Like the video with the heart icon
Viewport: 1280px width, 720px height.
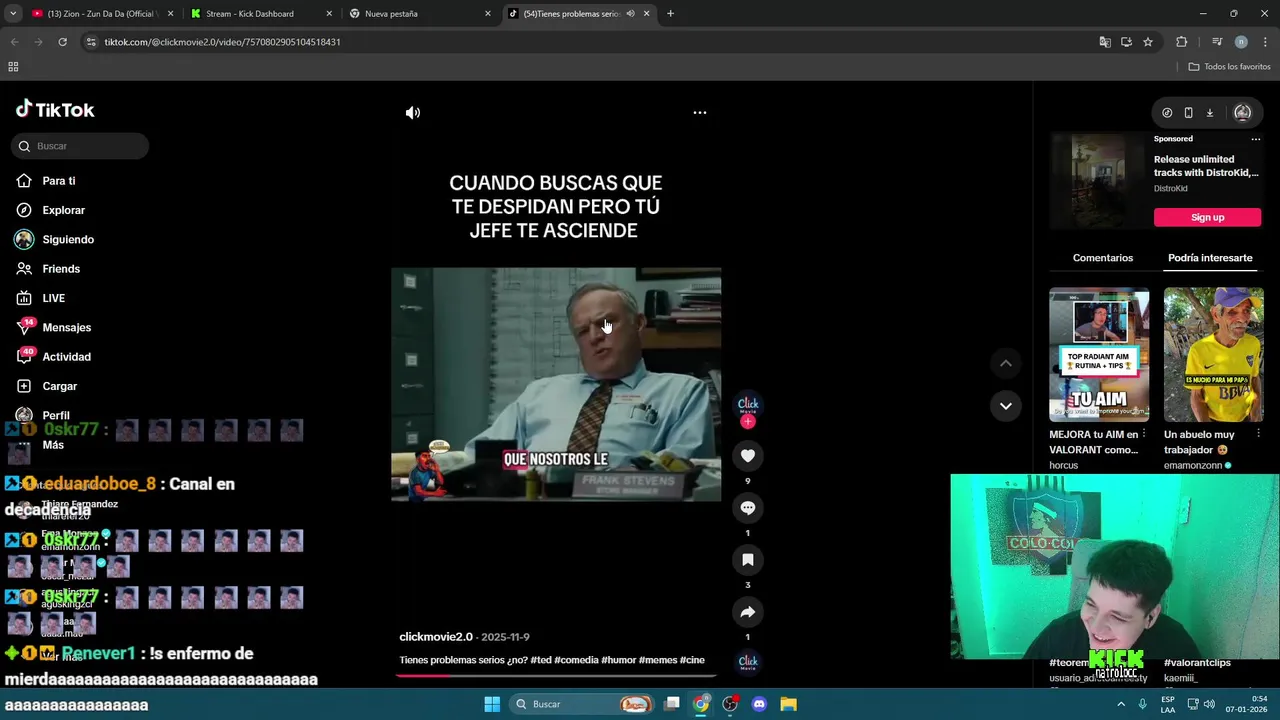(747, 456)
